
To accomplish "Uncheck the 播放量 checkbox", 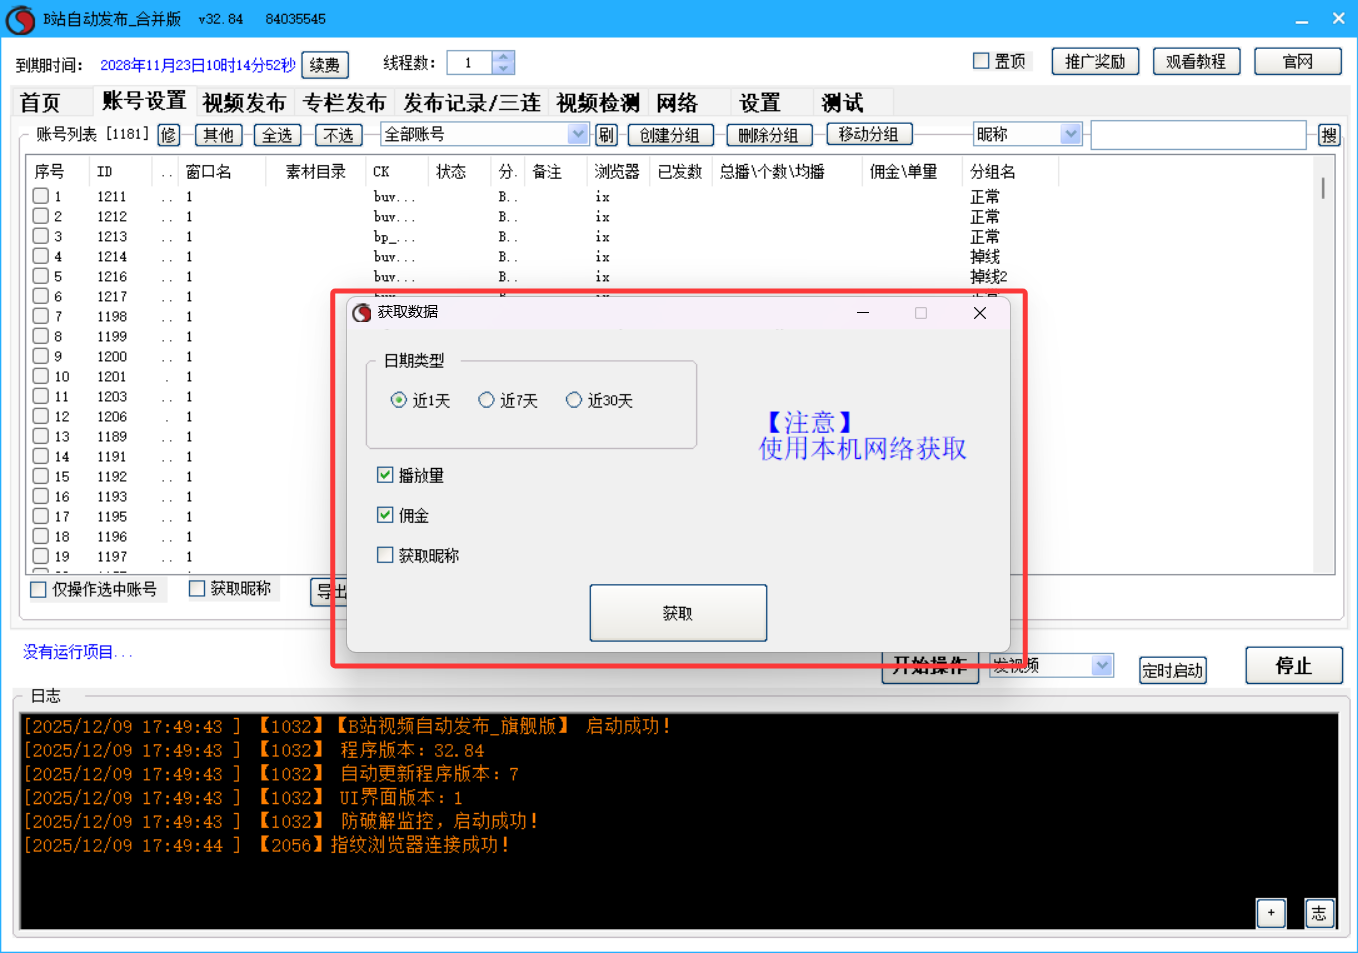I will (x=385, y=475).
